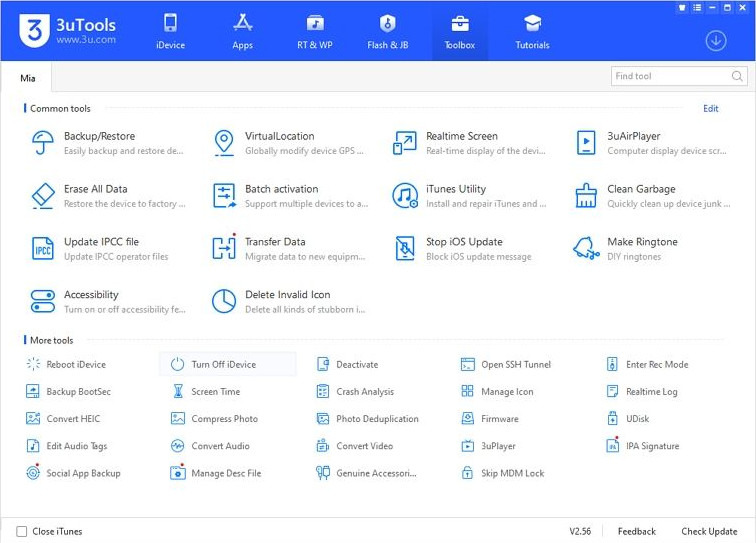The image size is (756, 543).
Task: Open the Accessibility toggle tool icon
Action: [x=42, y=301]
